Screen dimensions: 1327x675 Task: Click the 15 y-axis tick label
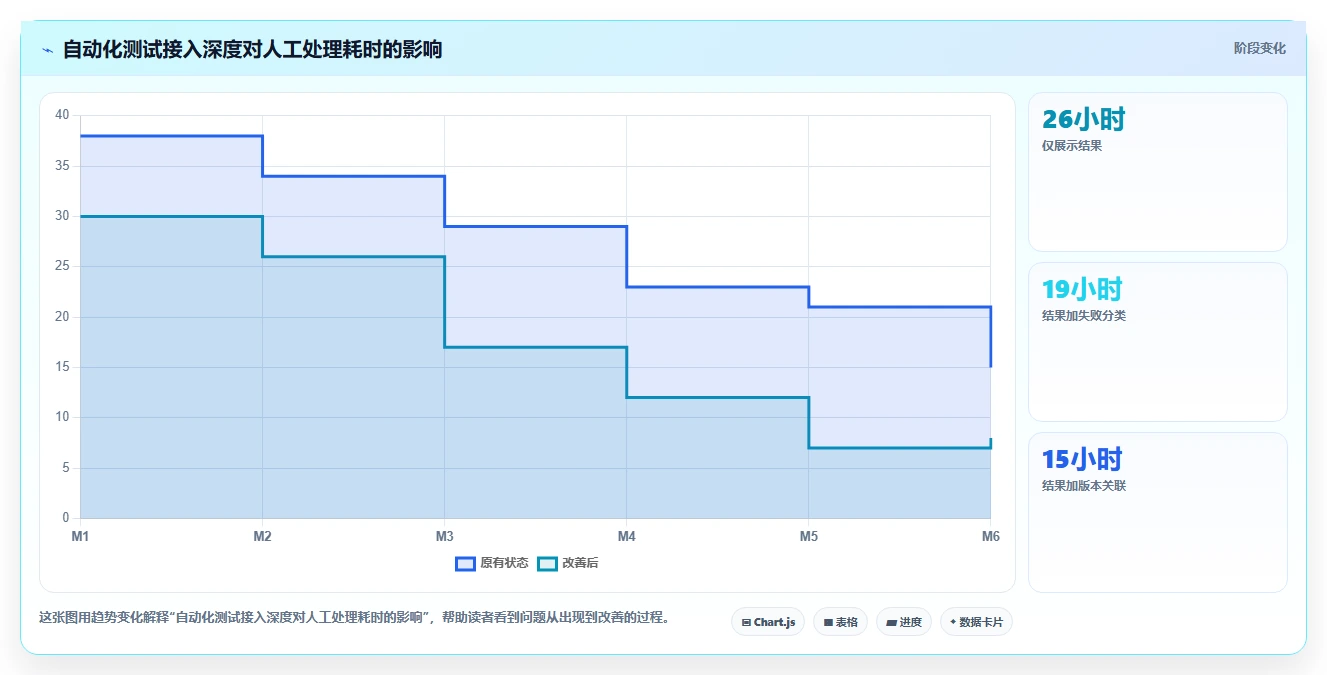62,367
